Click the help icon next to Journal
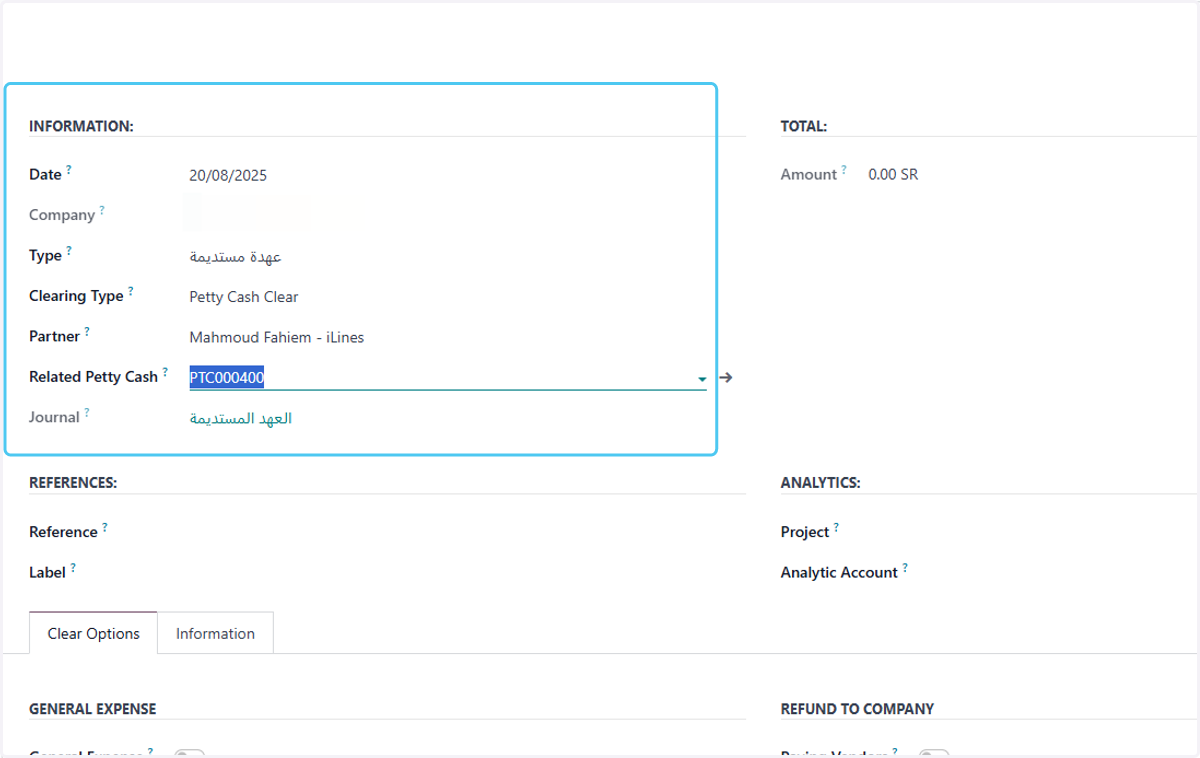The width and height of the screenshot is (1200, 758). click(87, 413)
